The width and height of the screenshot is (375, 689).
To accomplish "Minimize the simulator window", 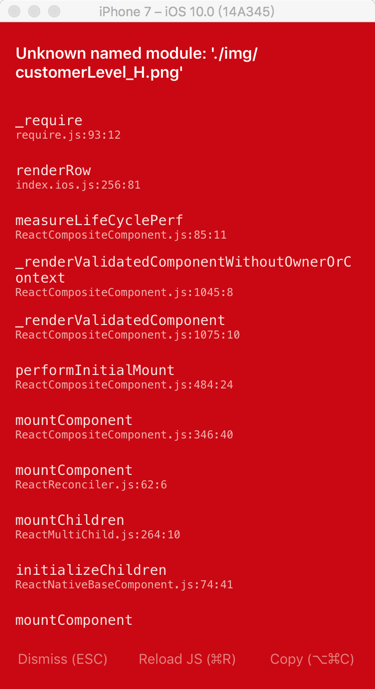I will point(34,11).
